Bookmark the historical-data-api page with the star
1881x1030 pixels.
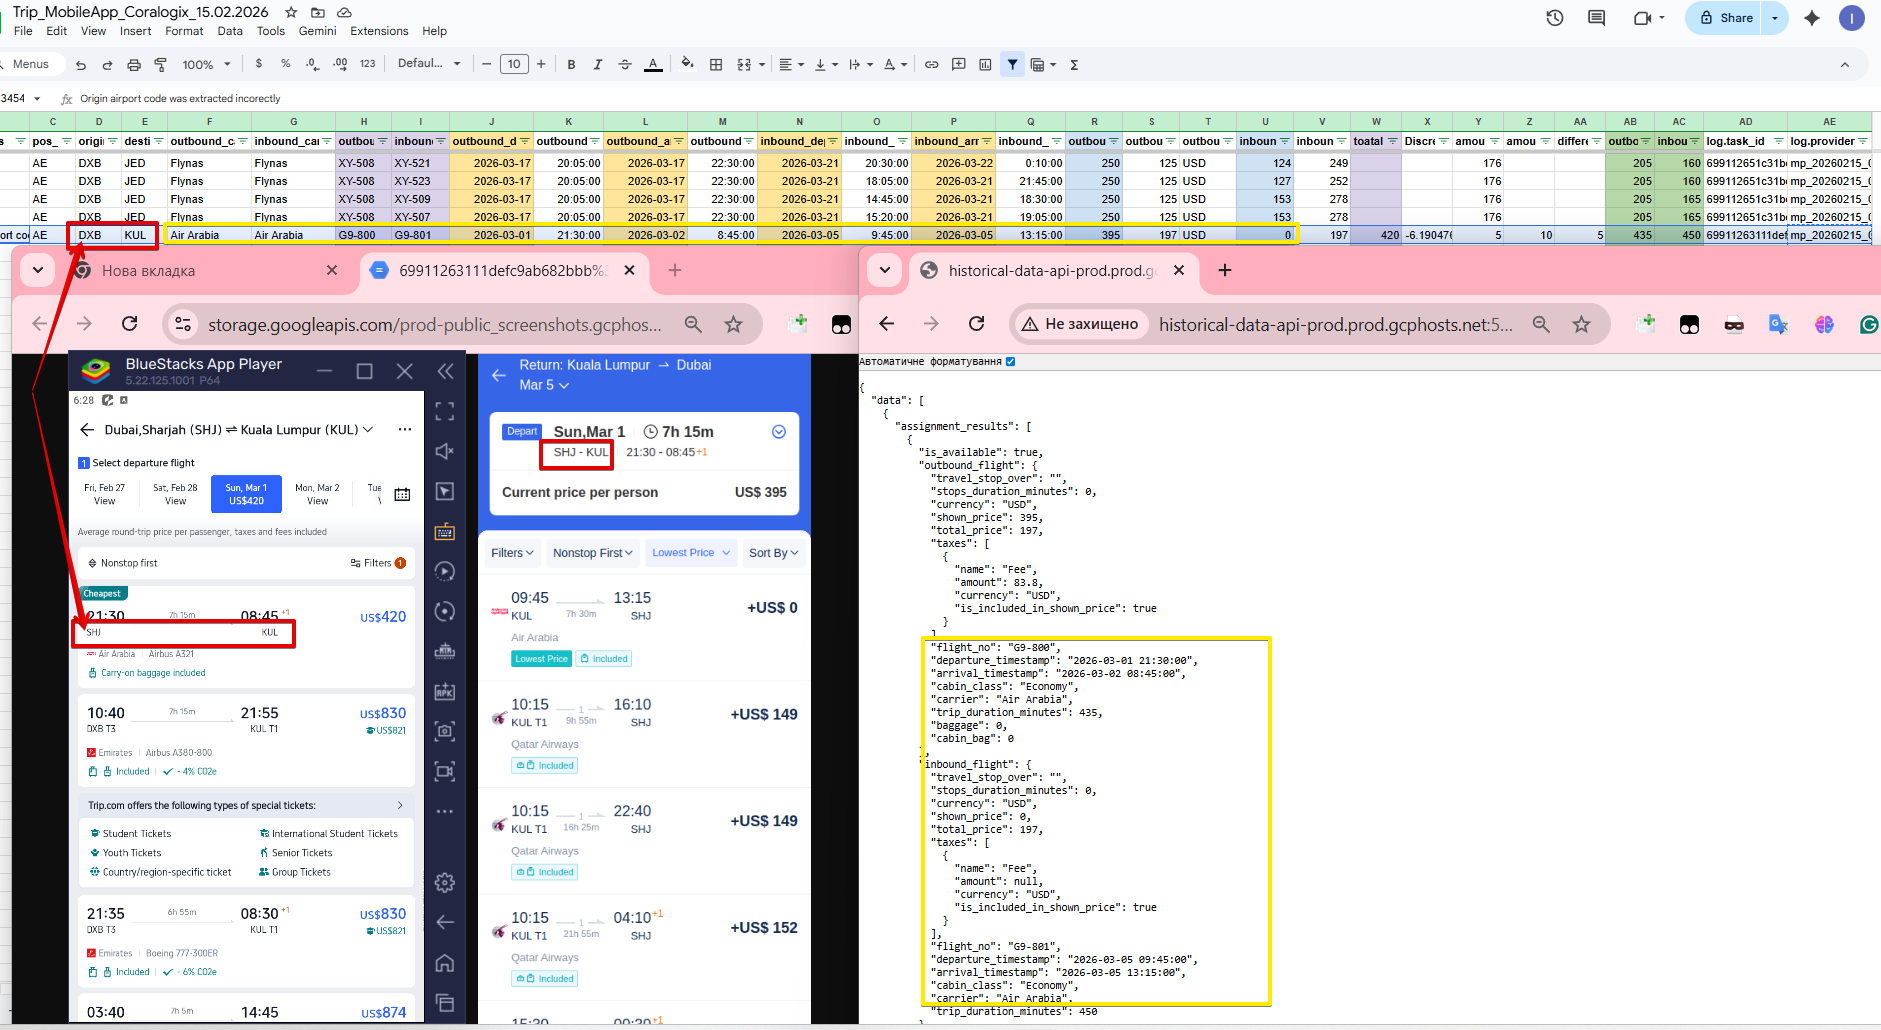pyautogui.click(x=1581, y=324)
